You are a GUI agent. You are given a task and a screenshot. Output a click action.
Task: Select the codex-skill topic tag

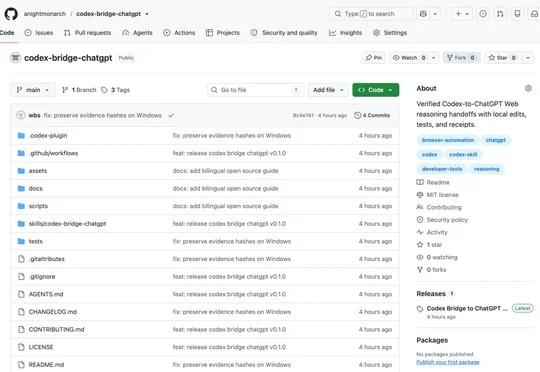pyautogui.click(x=463, y=155)
